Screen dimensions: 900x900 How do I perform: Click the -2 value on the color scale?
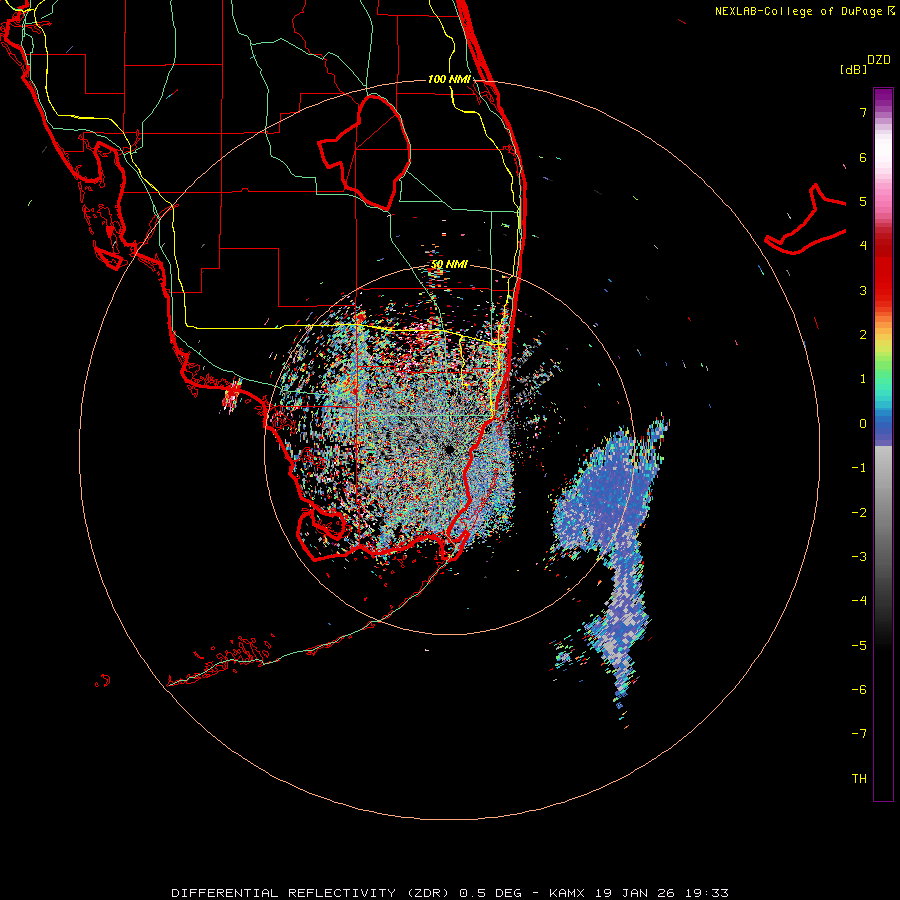[859, 512]
